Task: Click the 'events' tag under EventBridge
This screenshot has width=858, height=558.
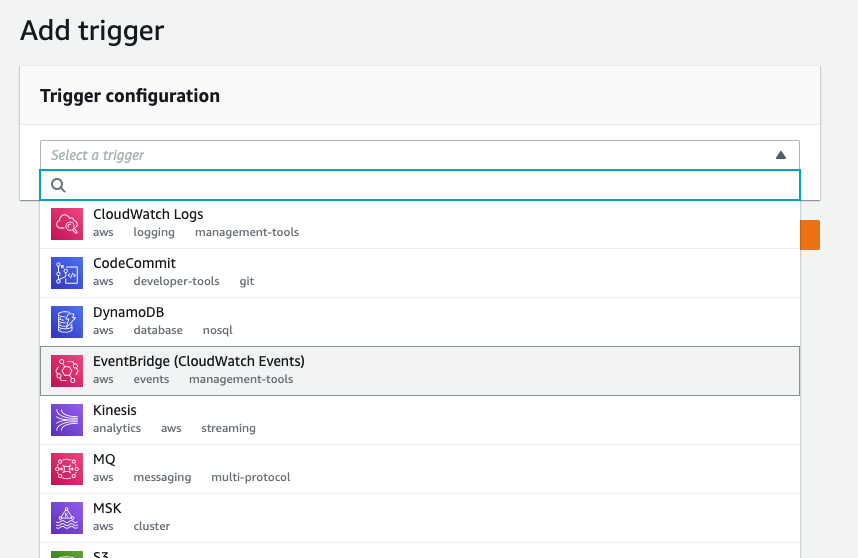Action: point(151,379)
